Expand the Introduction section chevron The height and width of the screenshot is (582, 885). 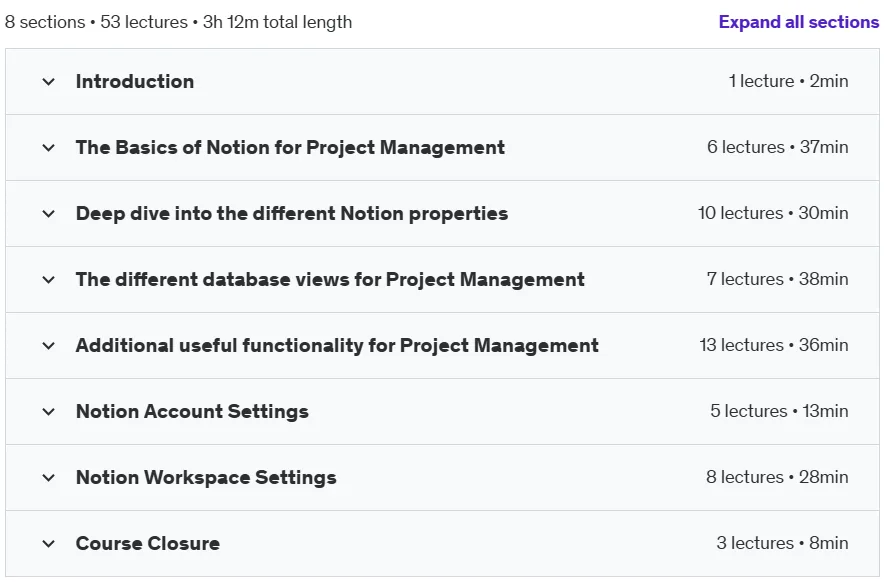[x=49, y=82]
